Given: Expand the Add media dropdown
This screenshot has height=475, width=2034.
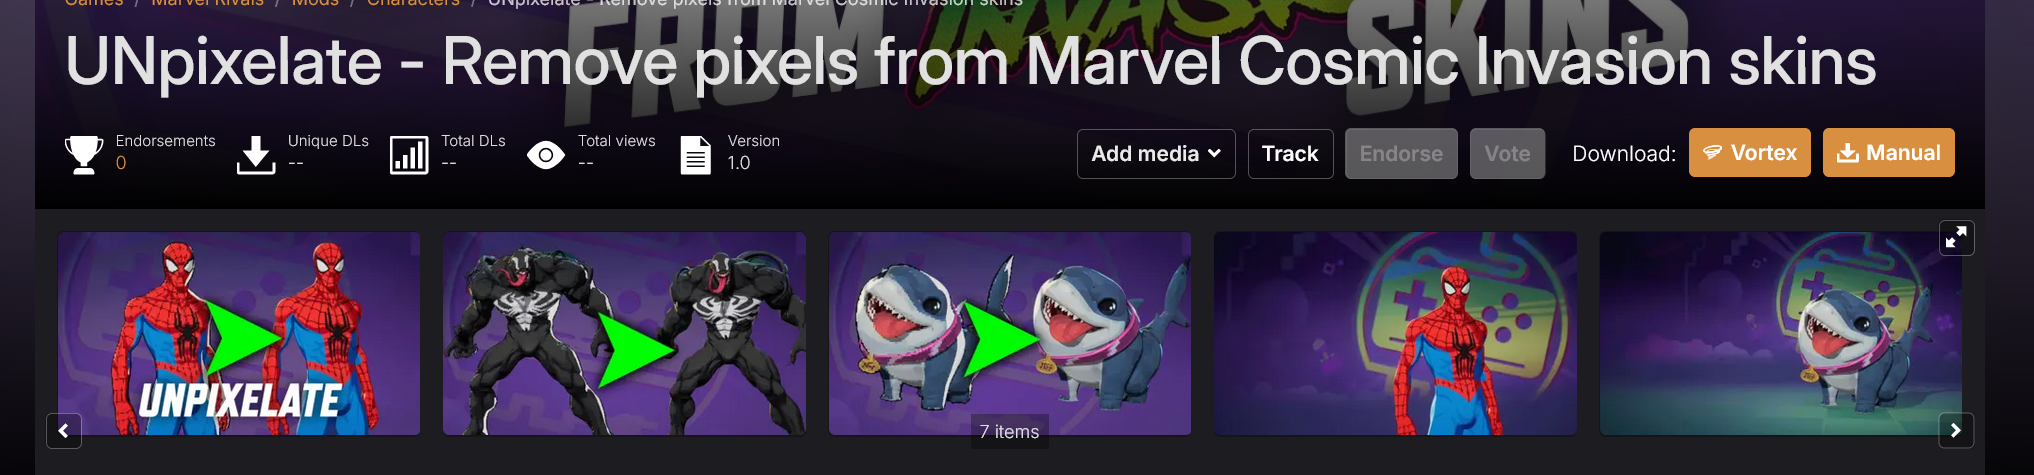Looking at the screenshot, I should 1156,154.
